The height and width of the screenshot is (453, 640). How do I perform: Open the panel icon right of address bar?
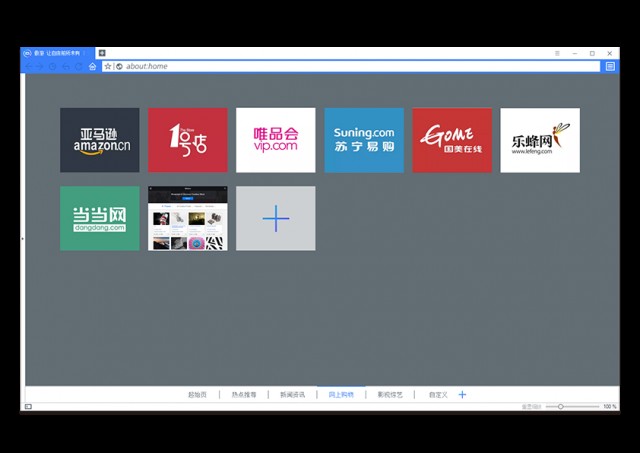pyautogui.click(x=610, y=67)
